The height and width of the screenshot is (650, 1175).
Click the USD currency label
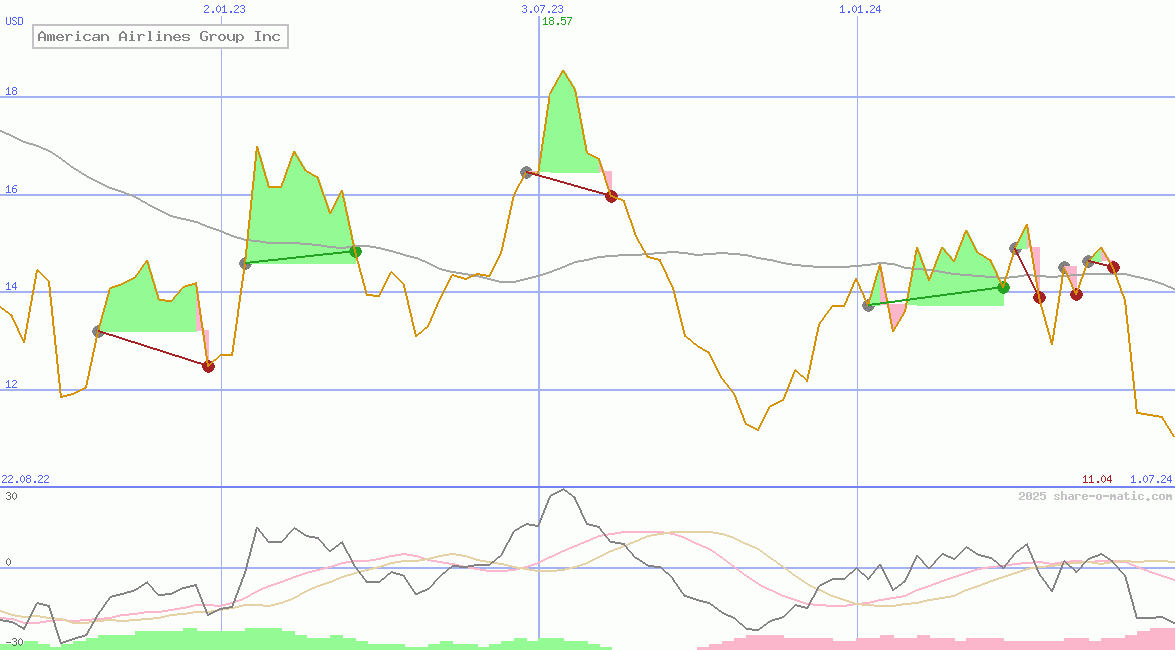pyautogui.click(x=14, y=21)
